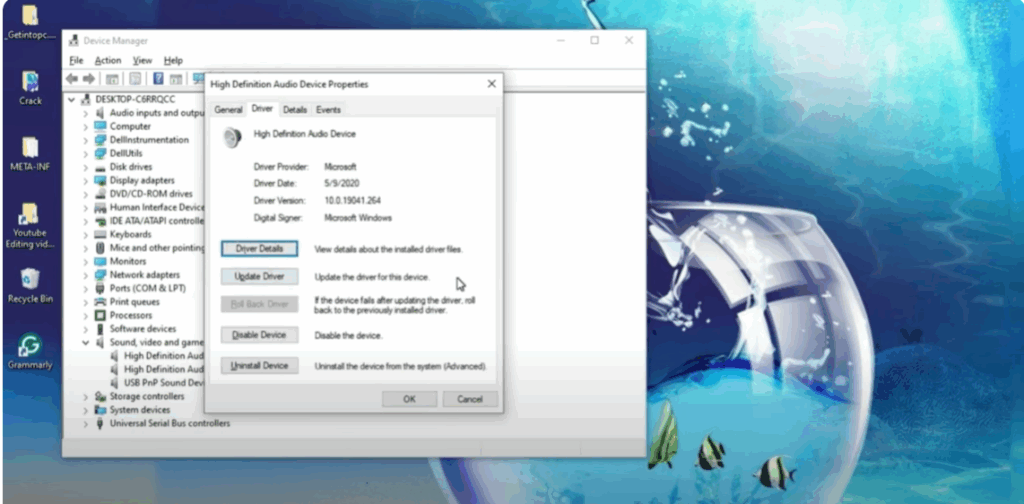Click the Microsoft Windows digital signer text

click(x=358, y=218)
